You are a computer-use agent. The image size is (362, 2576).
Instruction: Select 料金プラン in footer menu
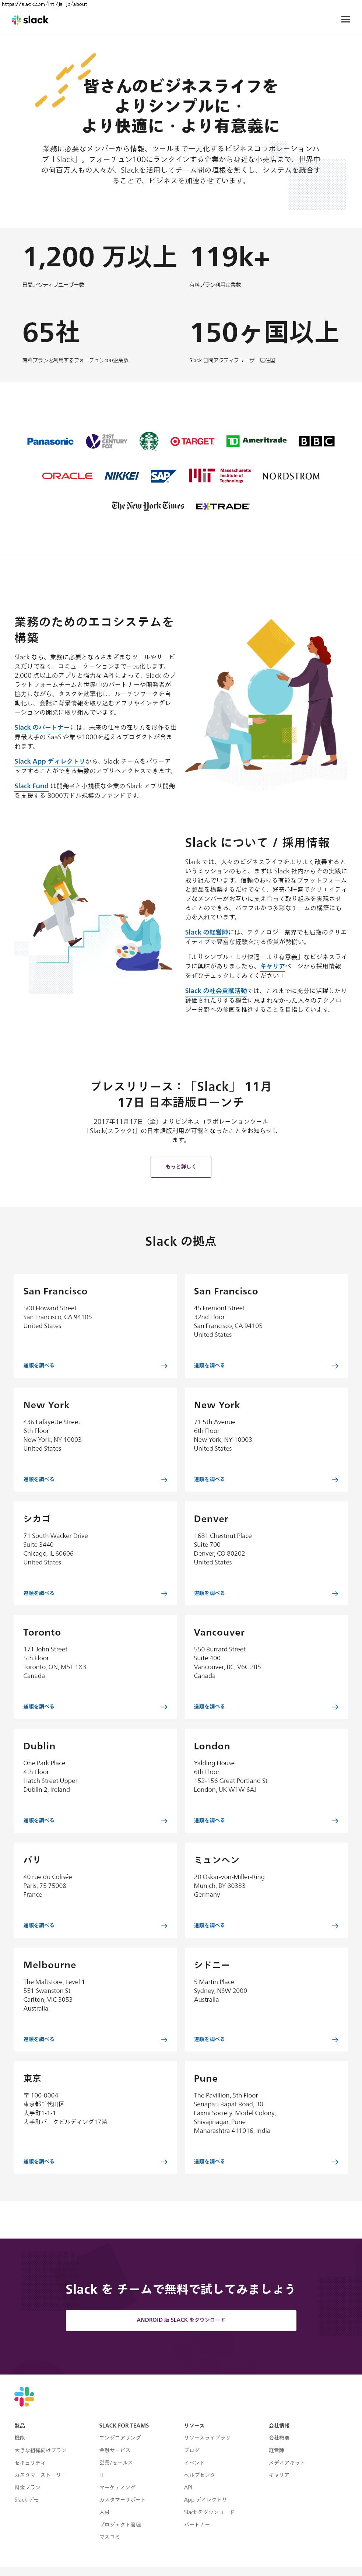click(x=28, y=2487)
